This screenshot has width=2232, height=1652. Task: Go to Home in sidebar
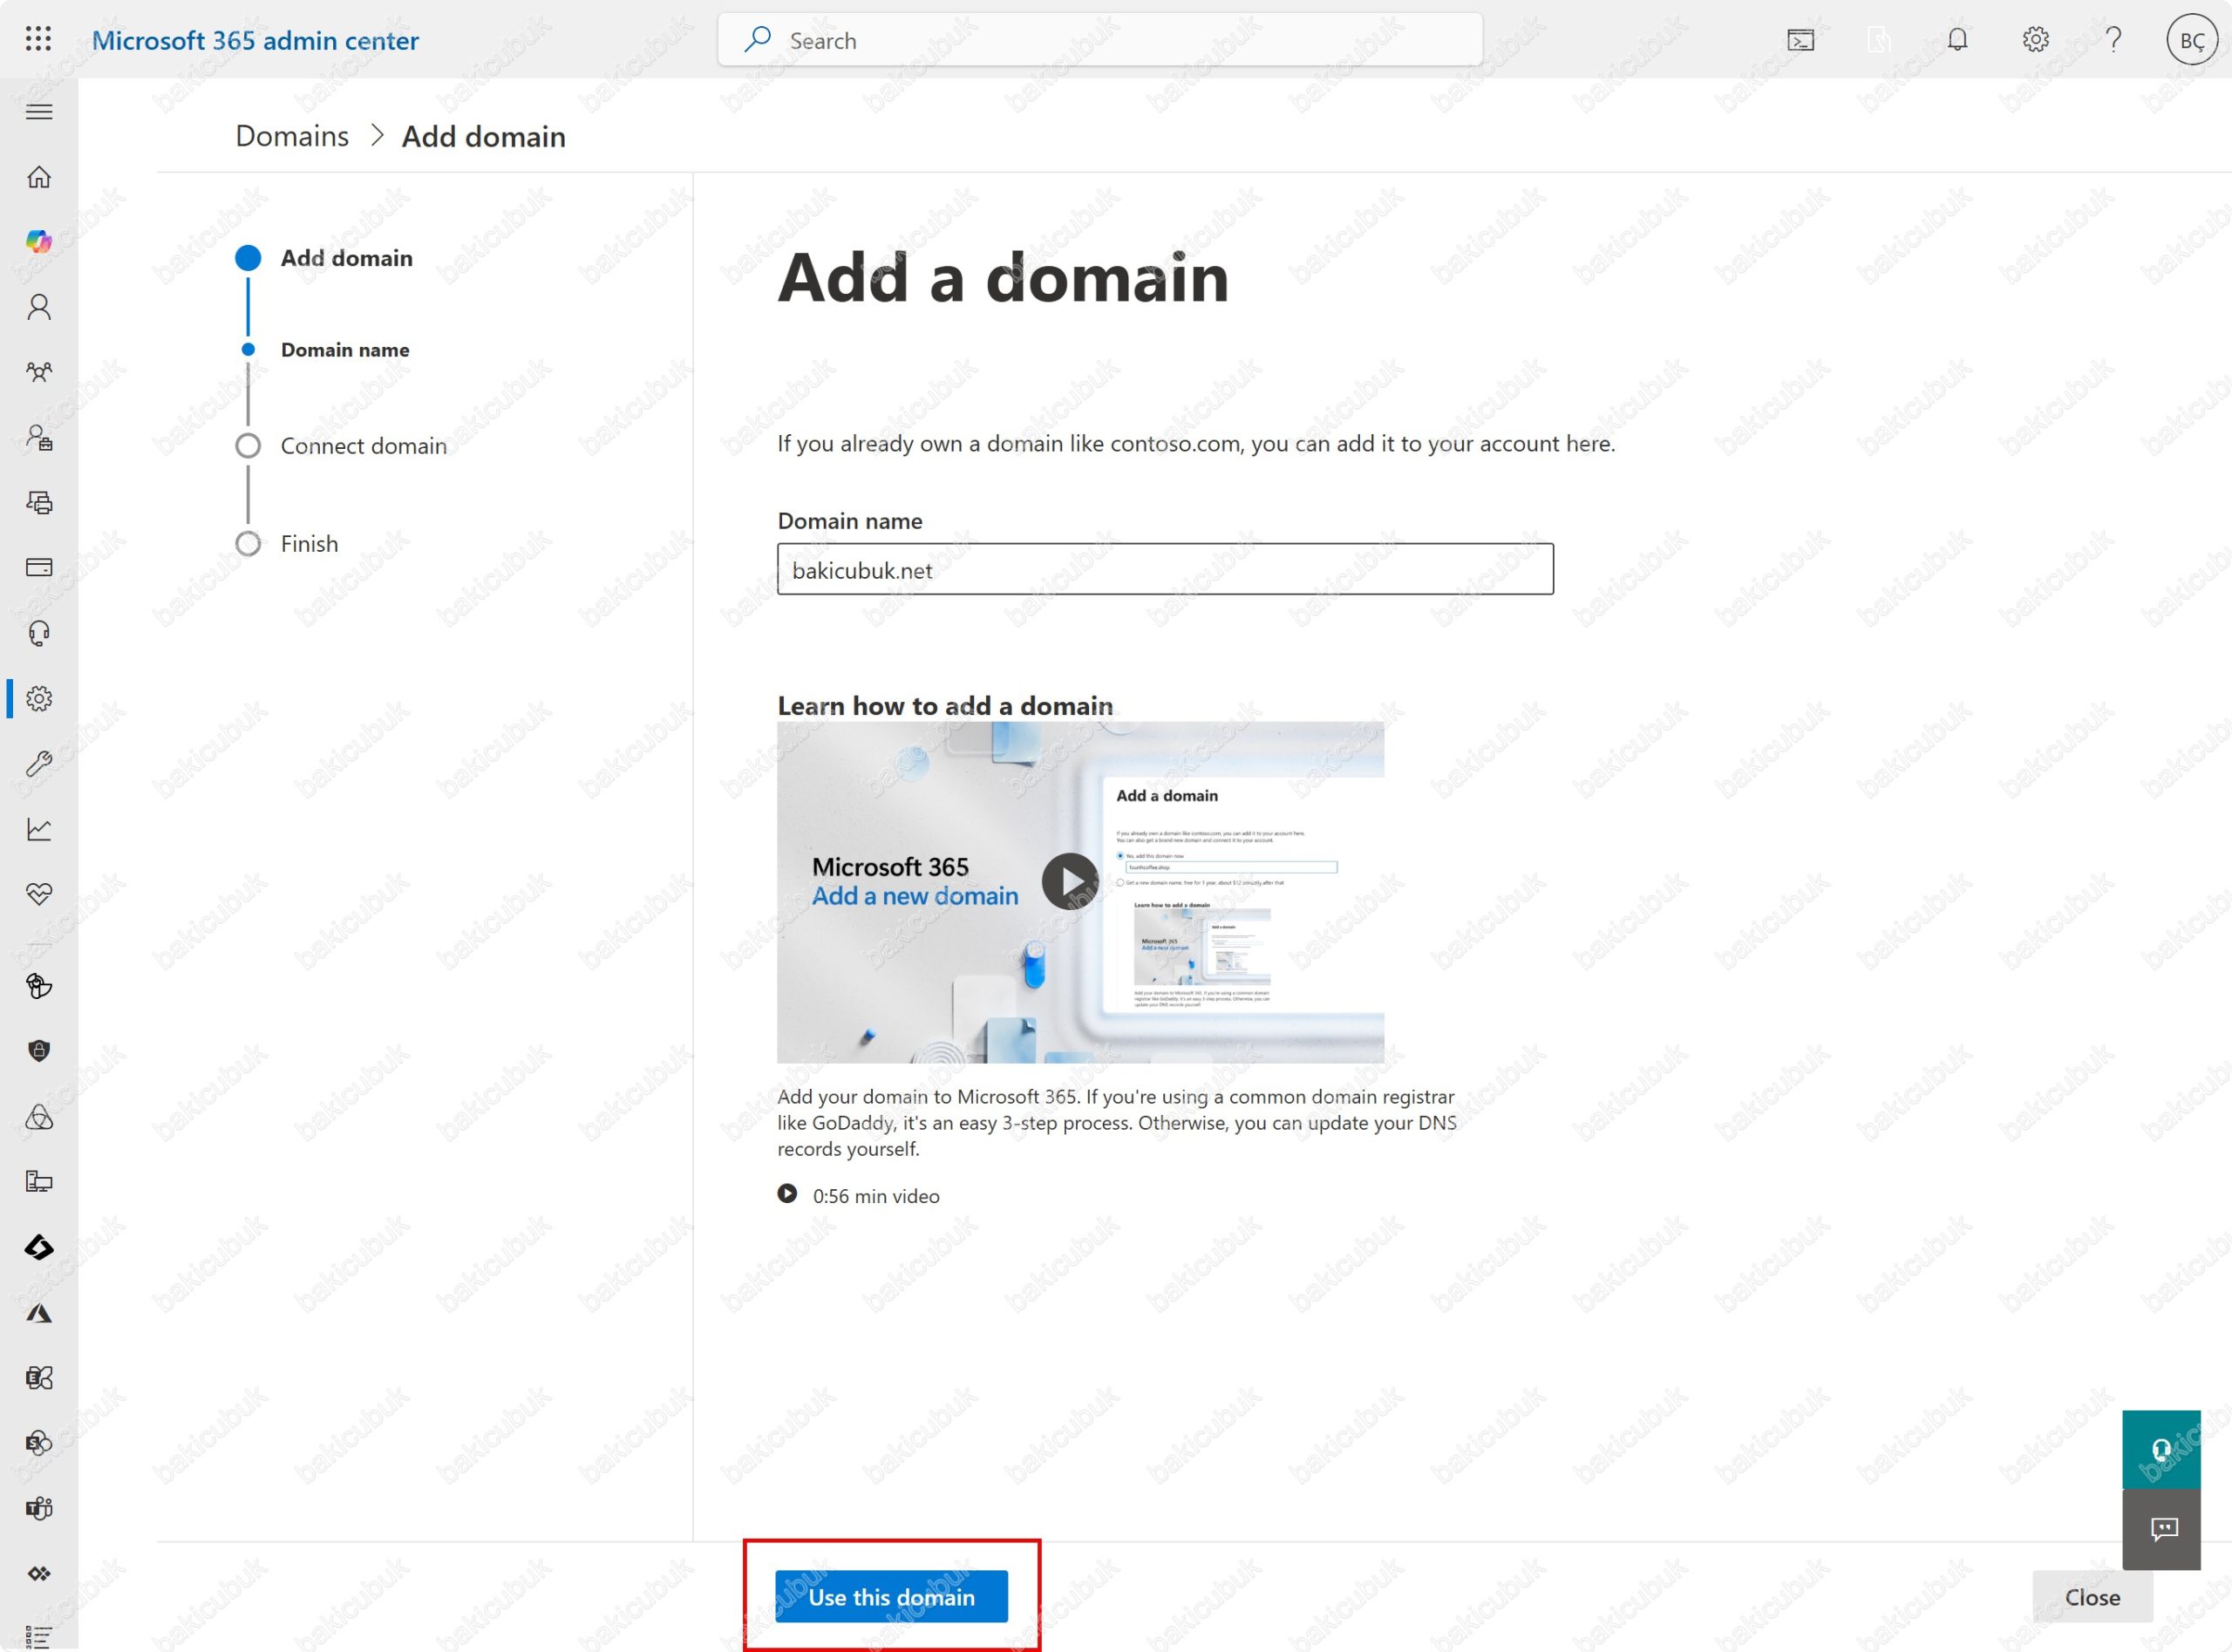point(39,177)
